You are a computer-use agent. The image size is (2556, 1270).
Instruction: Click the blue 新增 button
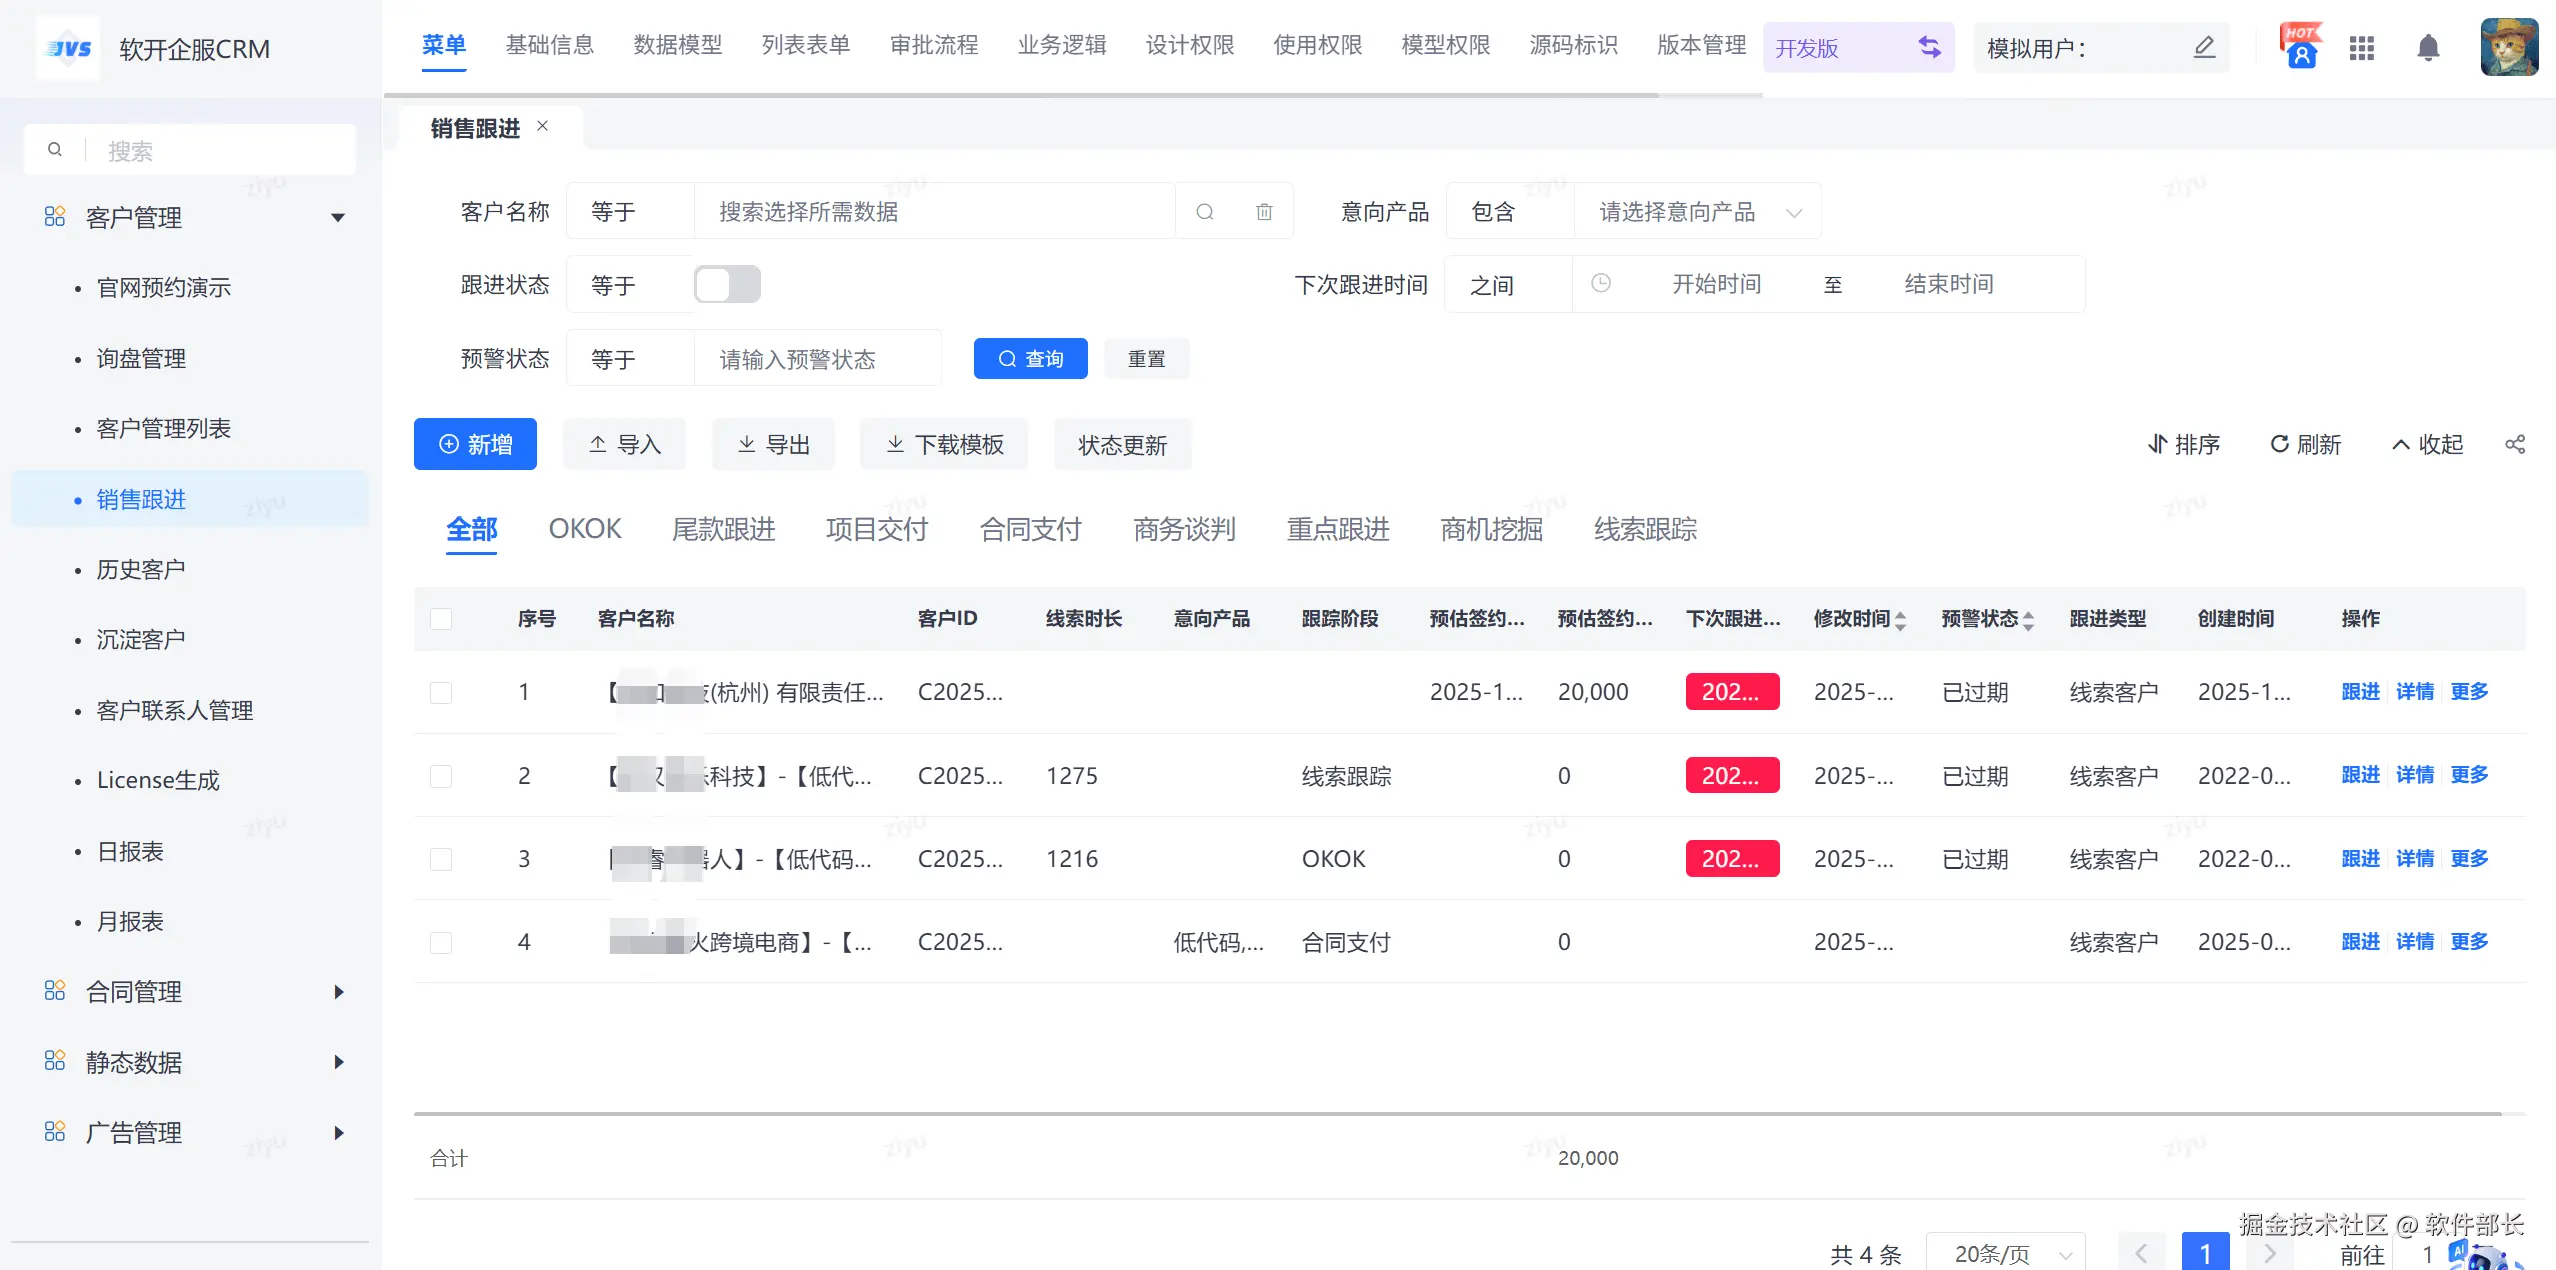tap(475, 444)
